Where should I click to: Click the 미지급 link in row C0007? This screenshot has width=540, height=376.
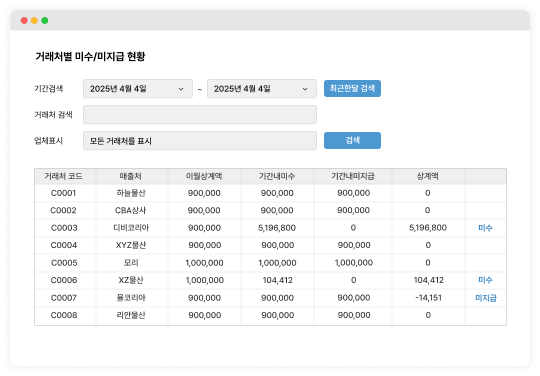[486, 298]
